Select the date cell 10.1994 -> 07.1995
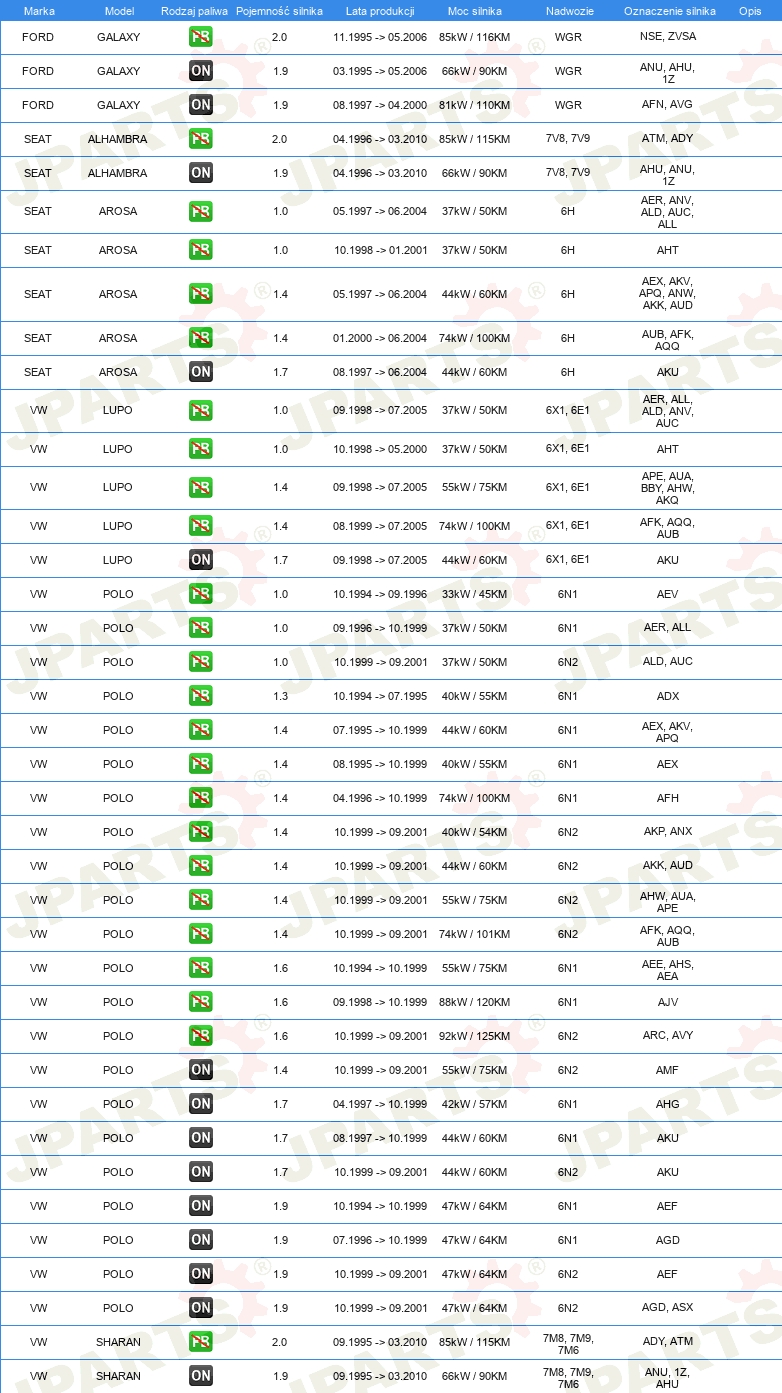Screen dimensions: 782x1393 click(380, 696)
